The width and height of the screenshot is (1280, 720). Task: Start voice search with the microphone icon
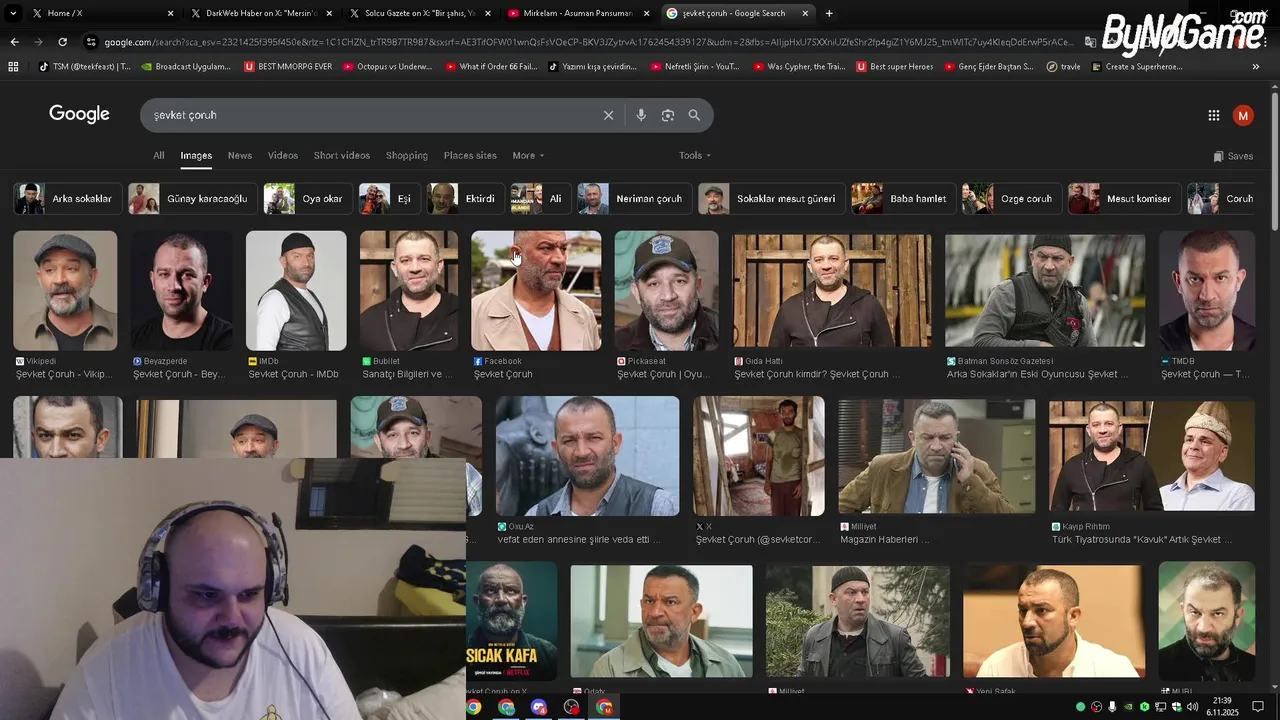coord(641,115)
